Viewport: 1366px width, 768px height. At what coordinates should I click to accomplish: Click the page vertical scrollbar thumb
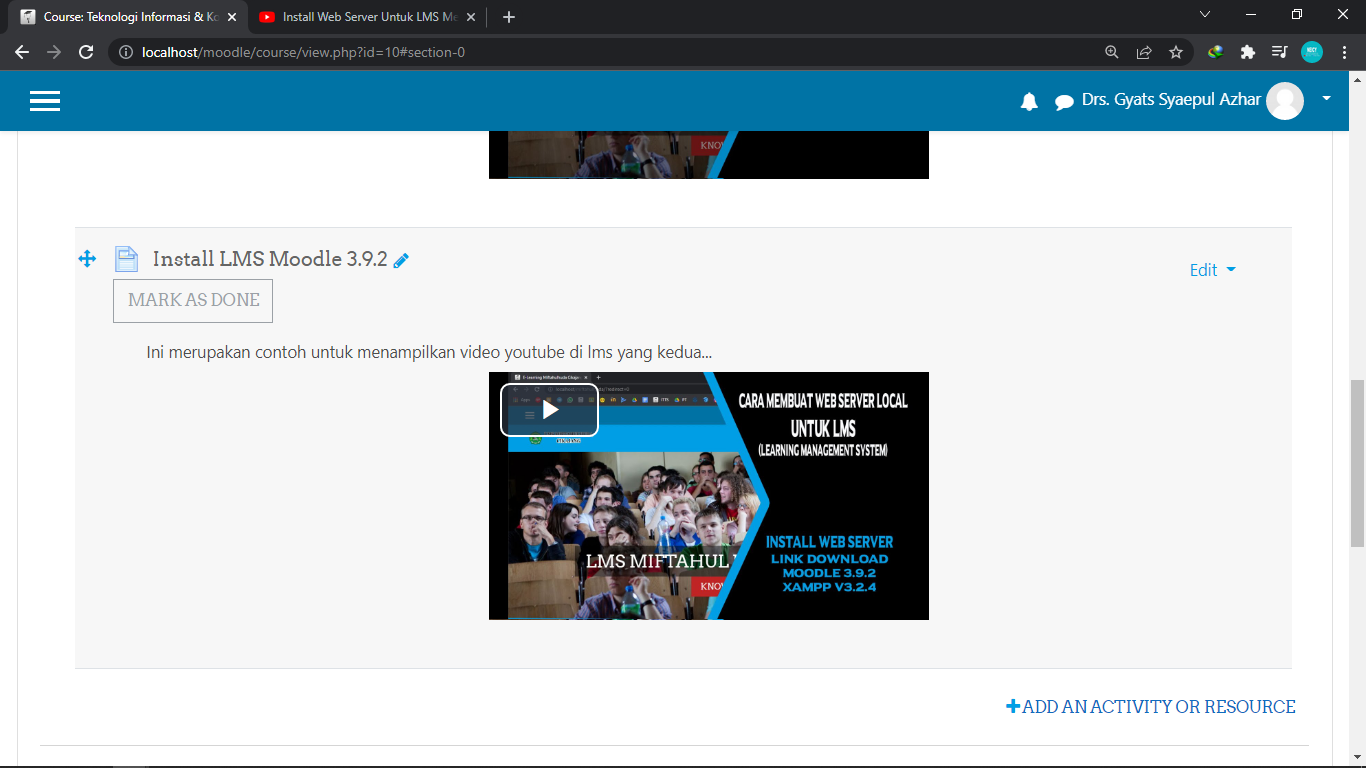click(x=1357, y=463)
